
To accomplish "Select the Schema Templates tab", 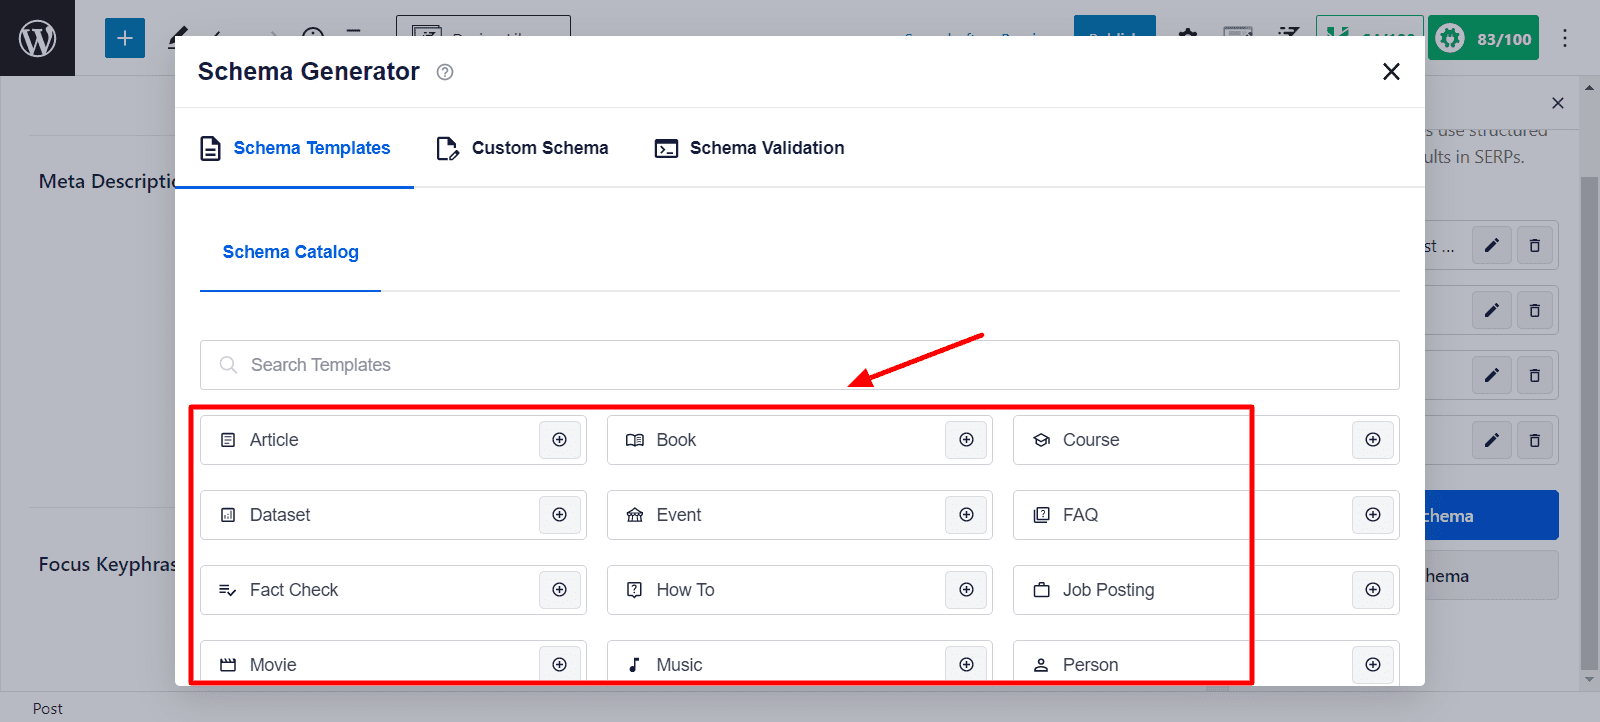I will click(295, 148).
